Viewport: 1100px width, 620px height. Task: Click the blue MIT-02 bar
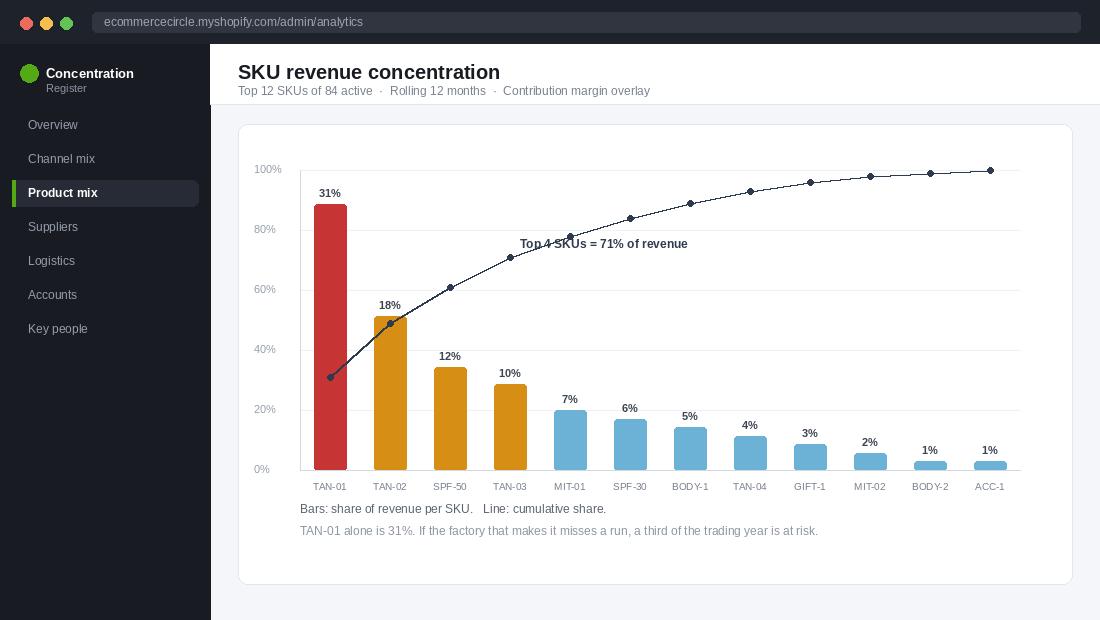870,461
